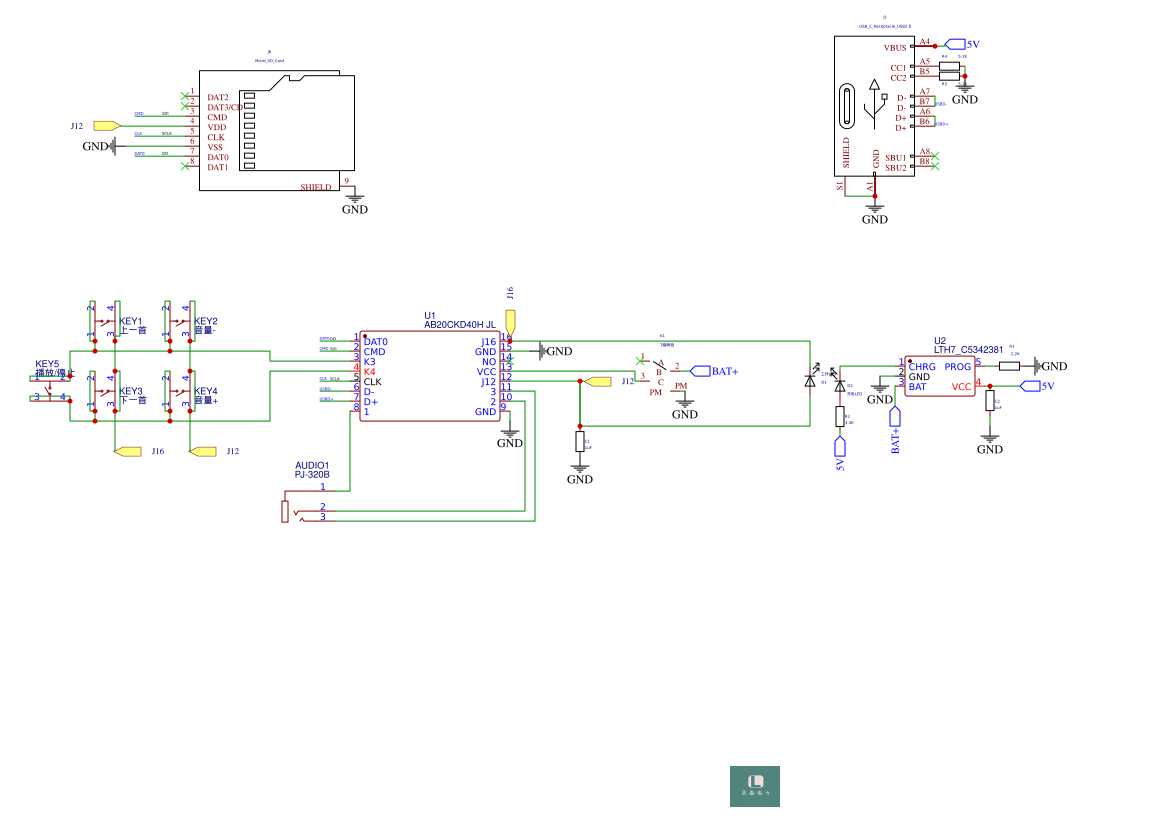Screen dimensions: 1169x827
Task: Click the C1 capacitor below the J12 net
Action: pyautogui.click(x=580, y=442)
